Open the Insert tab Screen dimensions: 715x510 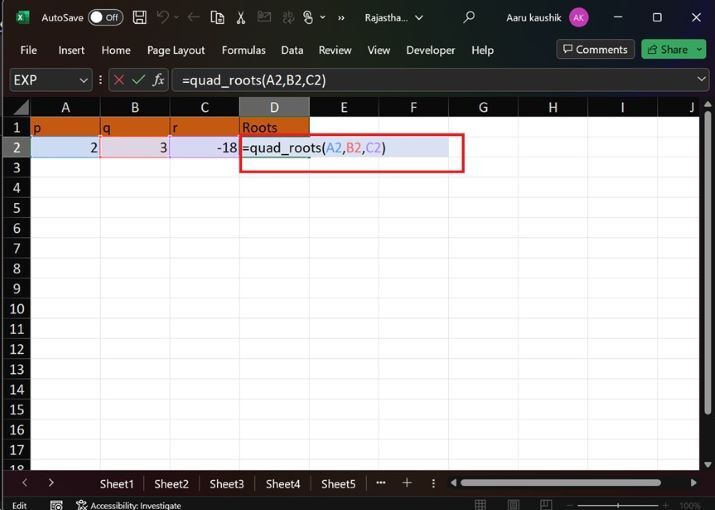click(x=71, y=50)
